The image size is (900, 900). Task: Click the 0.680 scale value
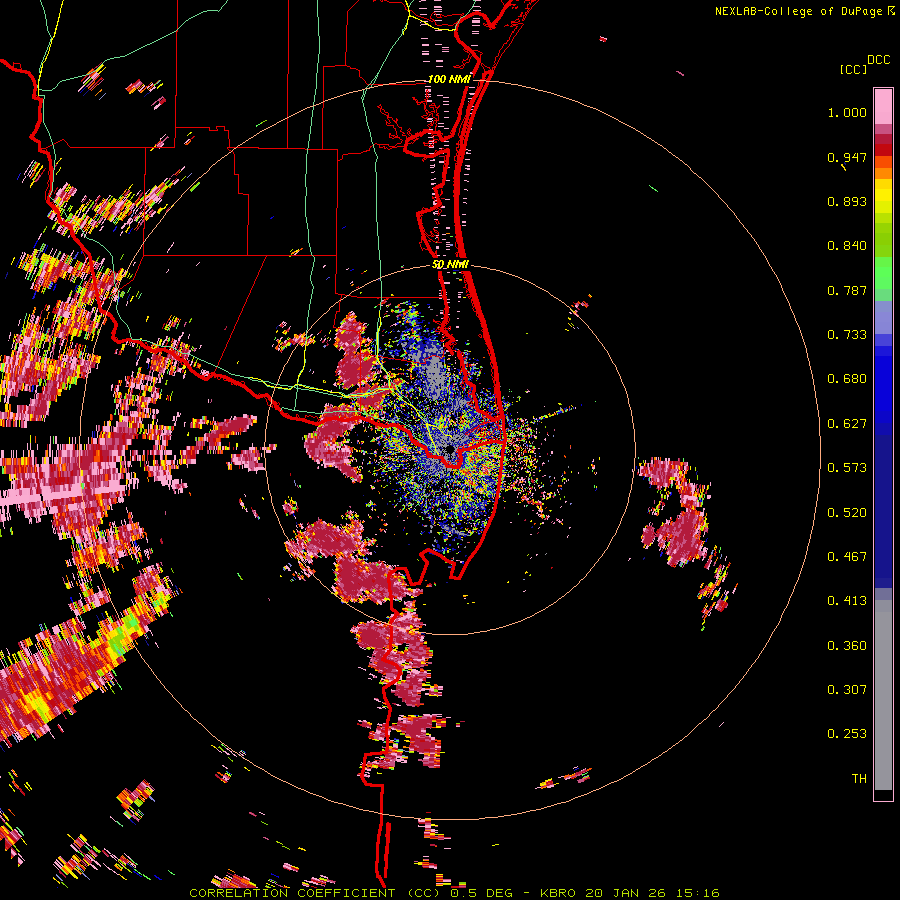click(847, 379)
